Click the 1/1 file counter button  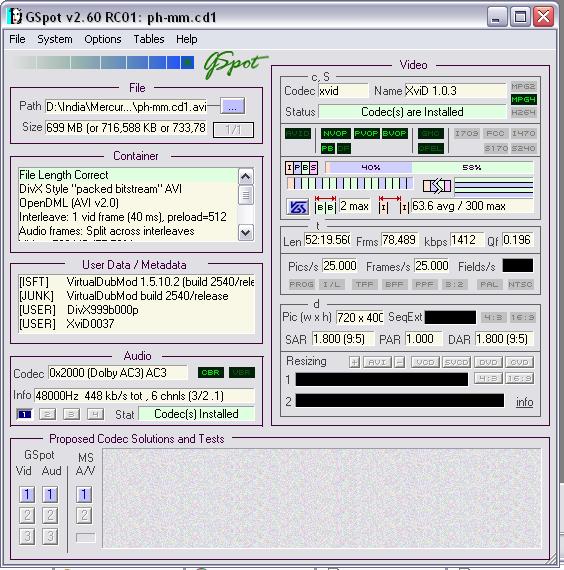coord(233,130)
